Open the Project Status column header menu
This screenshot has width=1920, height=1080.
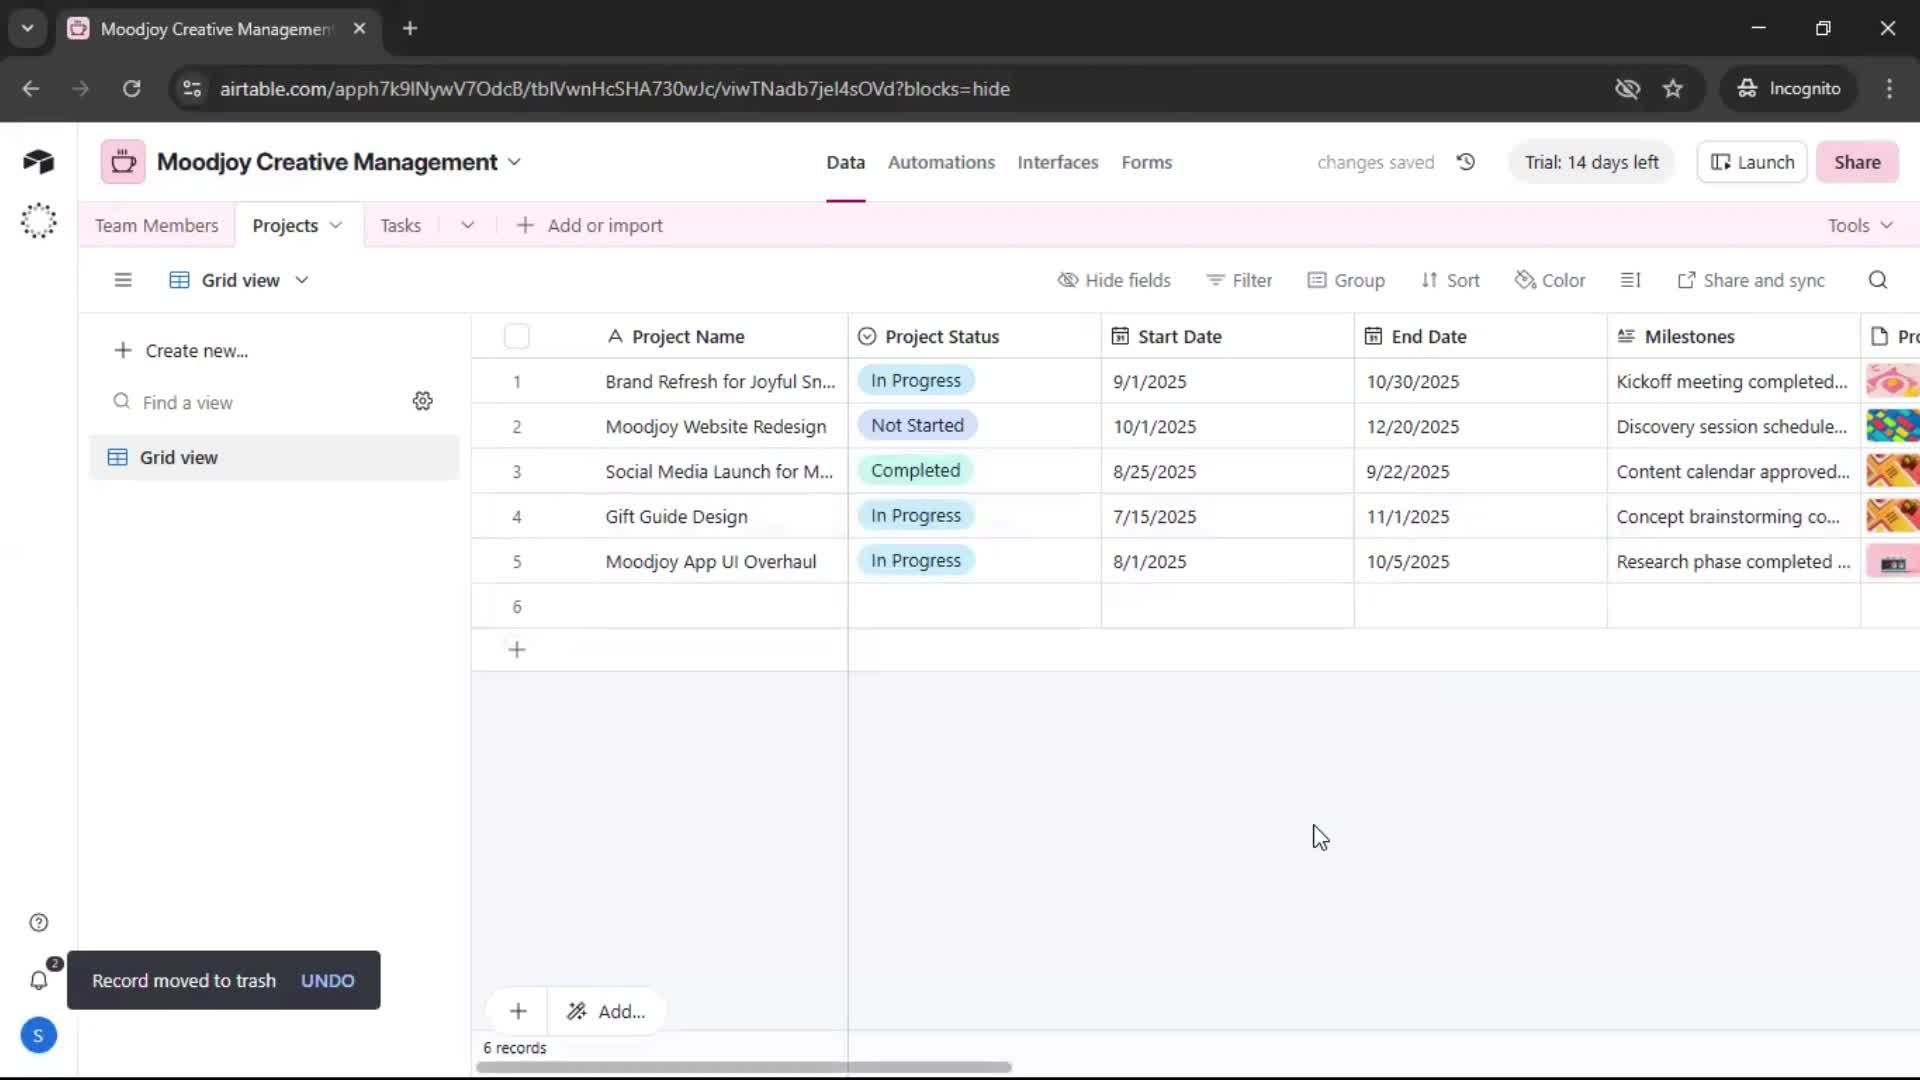974,337
